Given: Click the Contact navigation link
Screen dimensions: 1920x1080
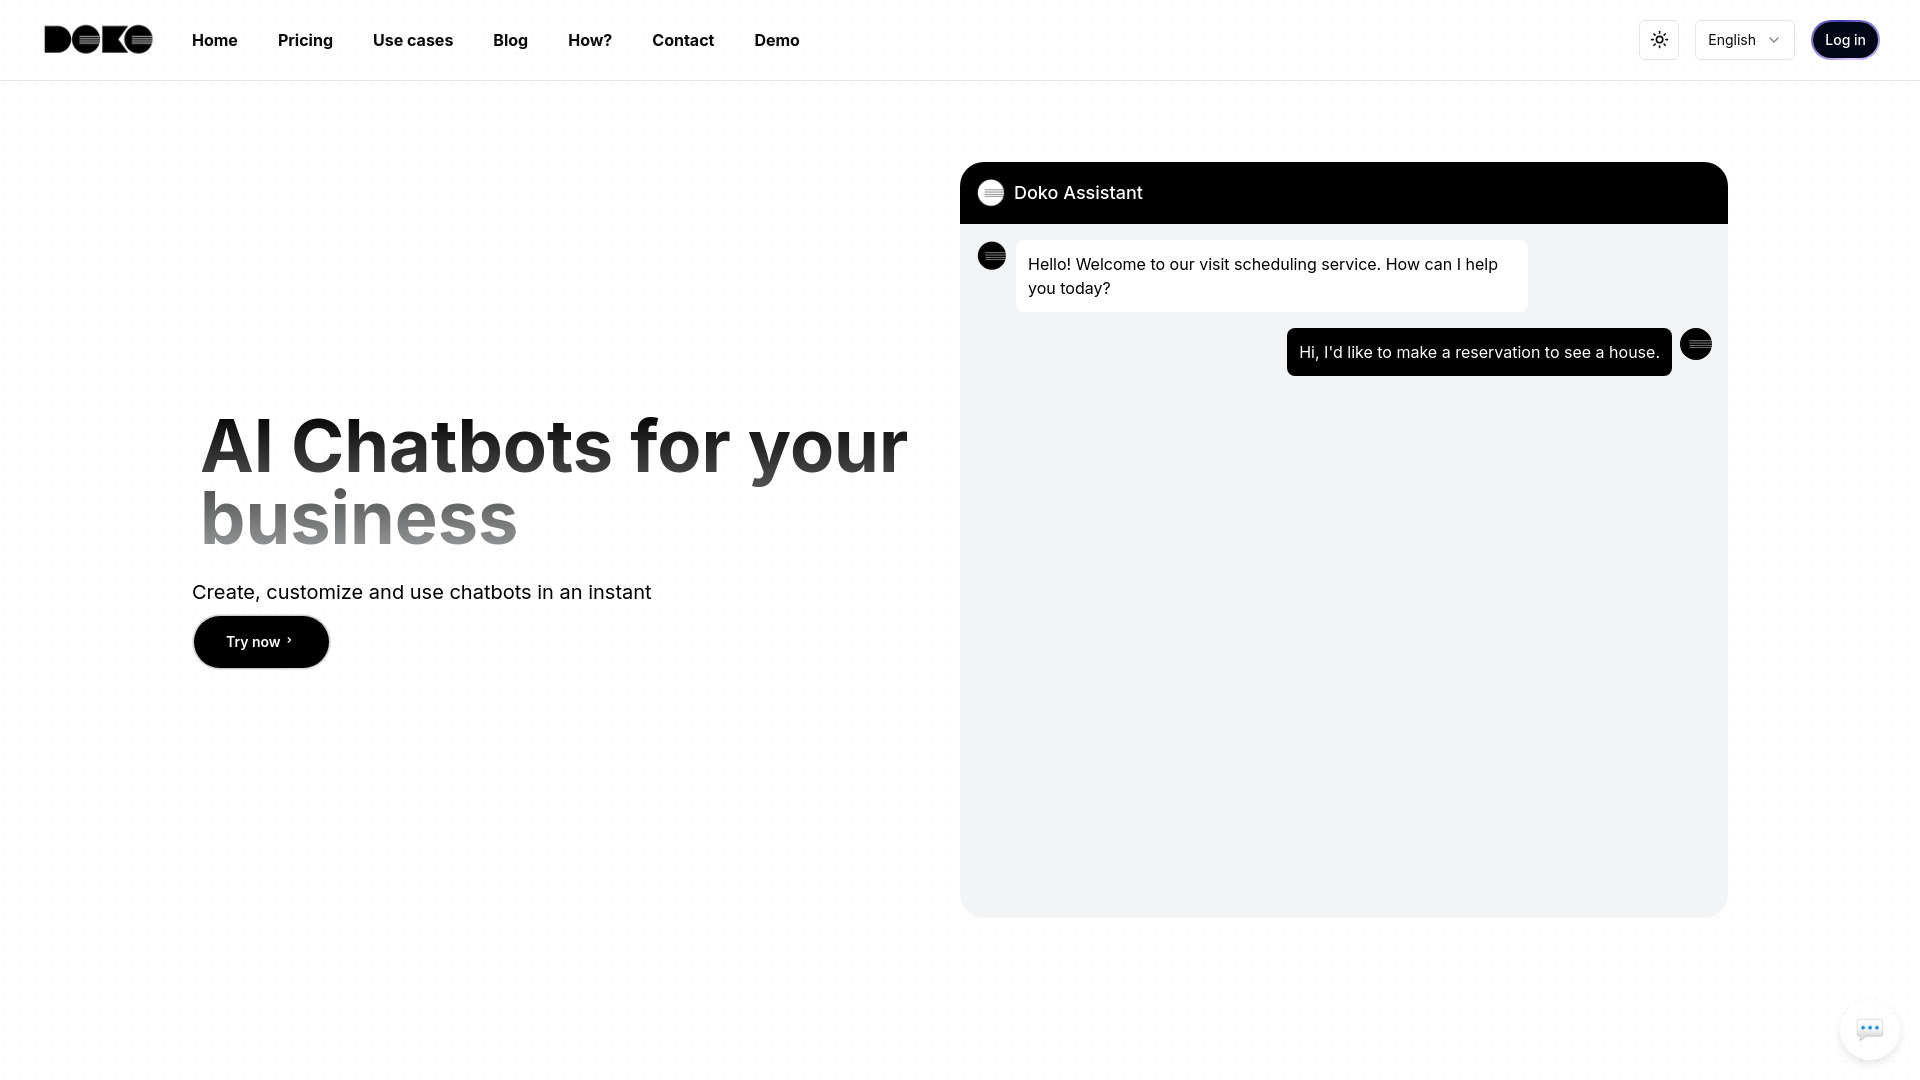Looking at the screenshot, I should click(x=683, y=40).
